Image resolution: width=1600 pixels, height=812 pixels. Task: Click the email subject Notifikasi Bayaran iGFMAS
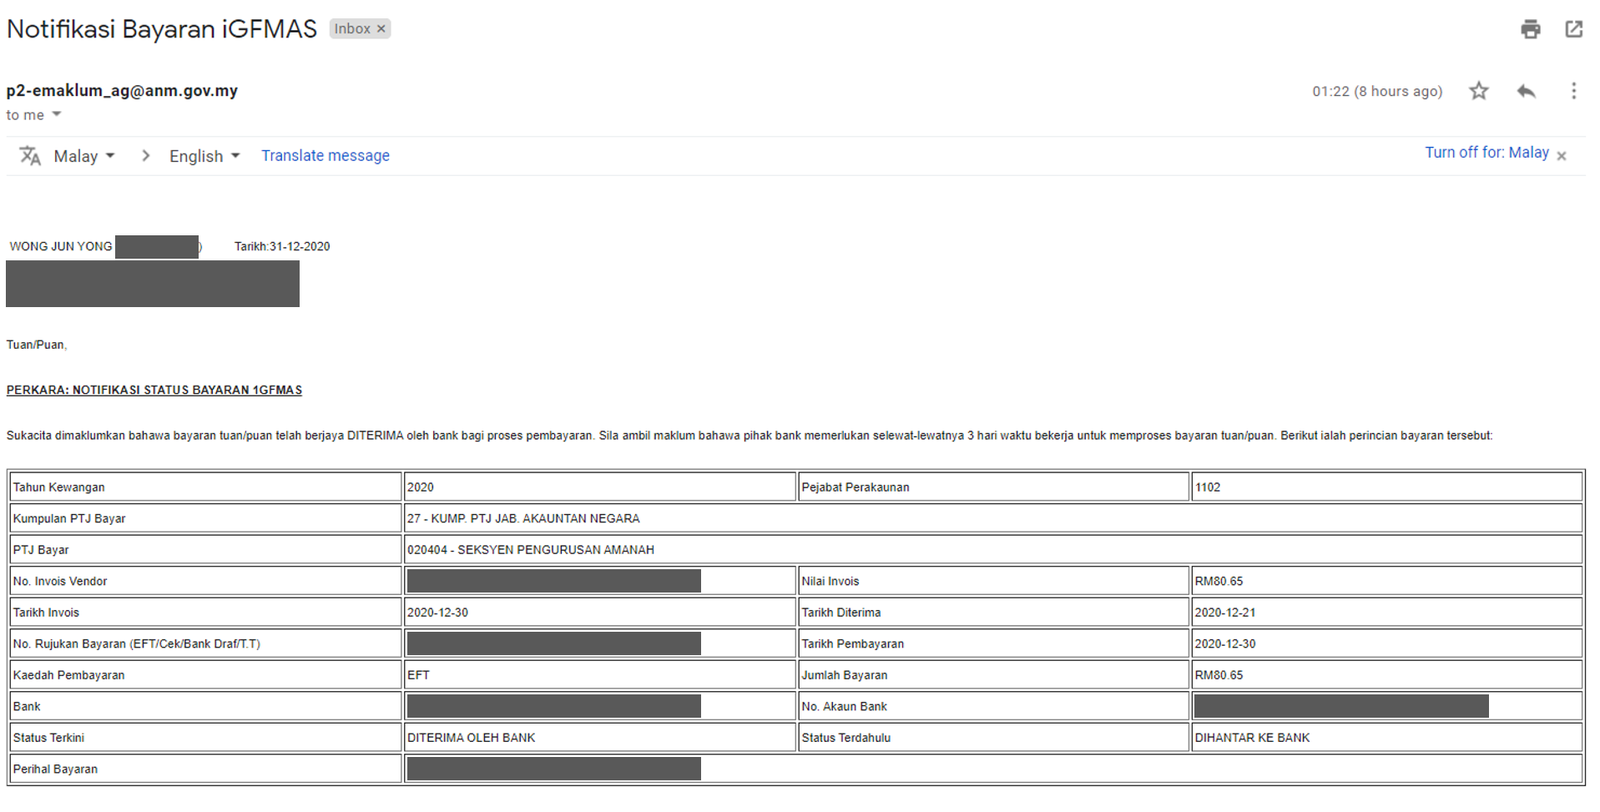point(162,29)
